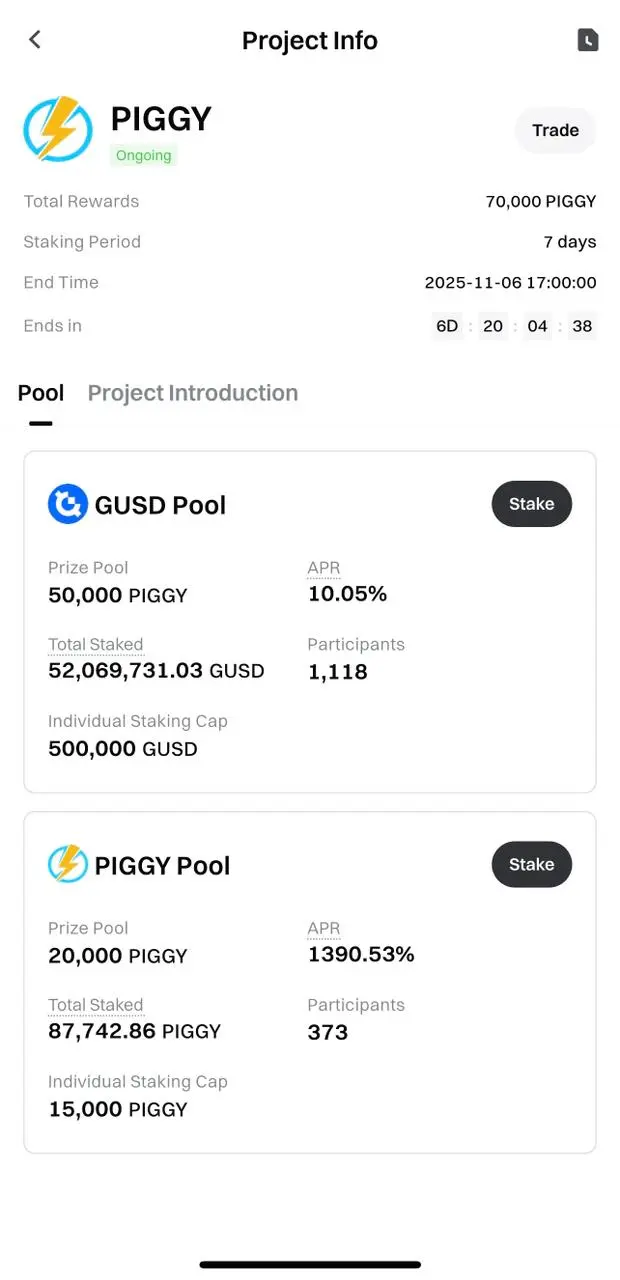Stake in the PIGGY Pool
620x1280 pixels.
click(x=531, y=864)
